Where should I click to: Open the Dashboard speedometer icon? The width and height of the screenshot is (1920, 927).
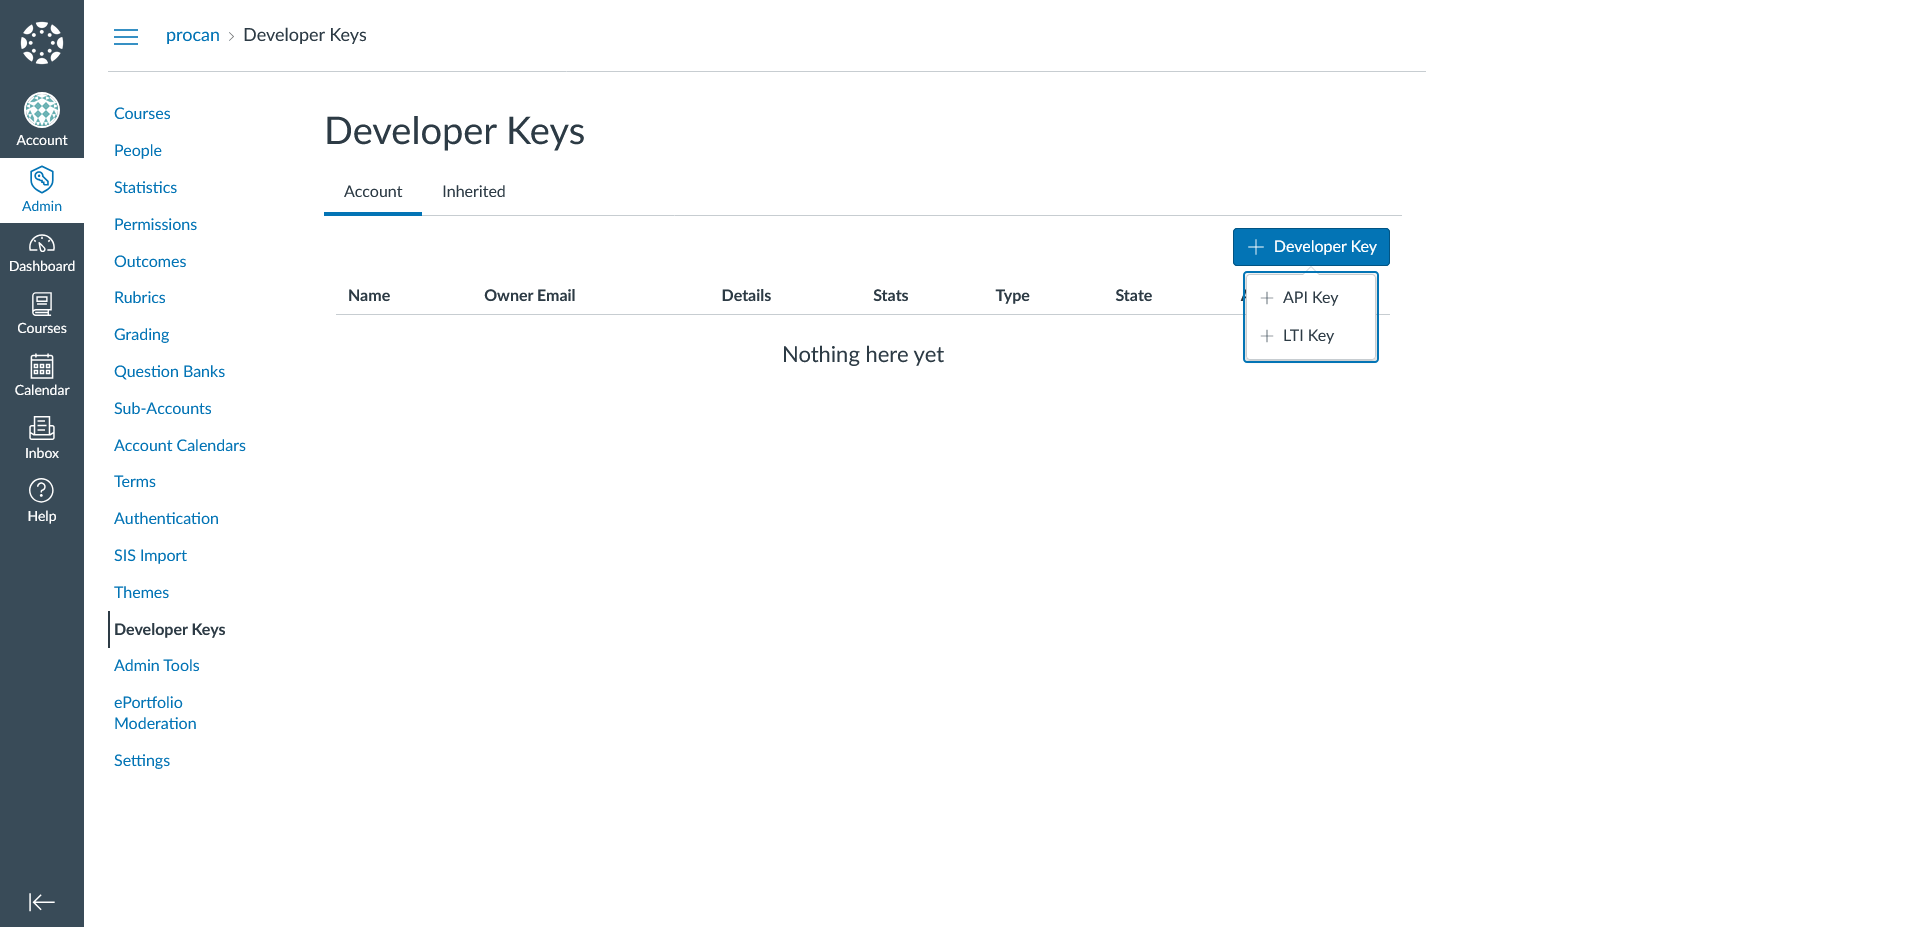[42, 243]
